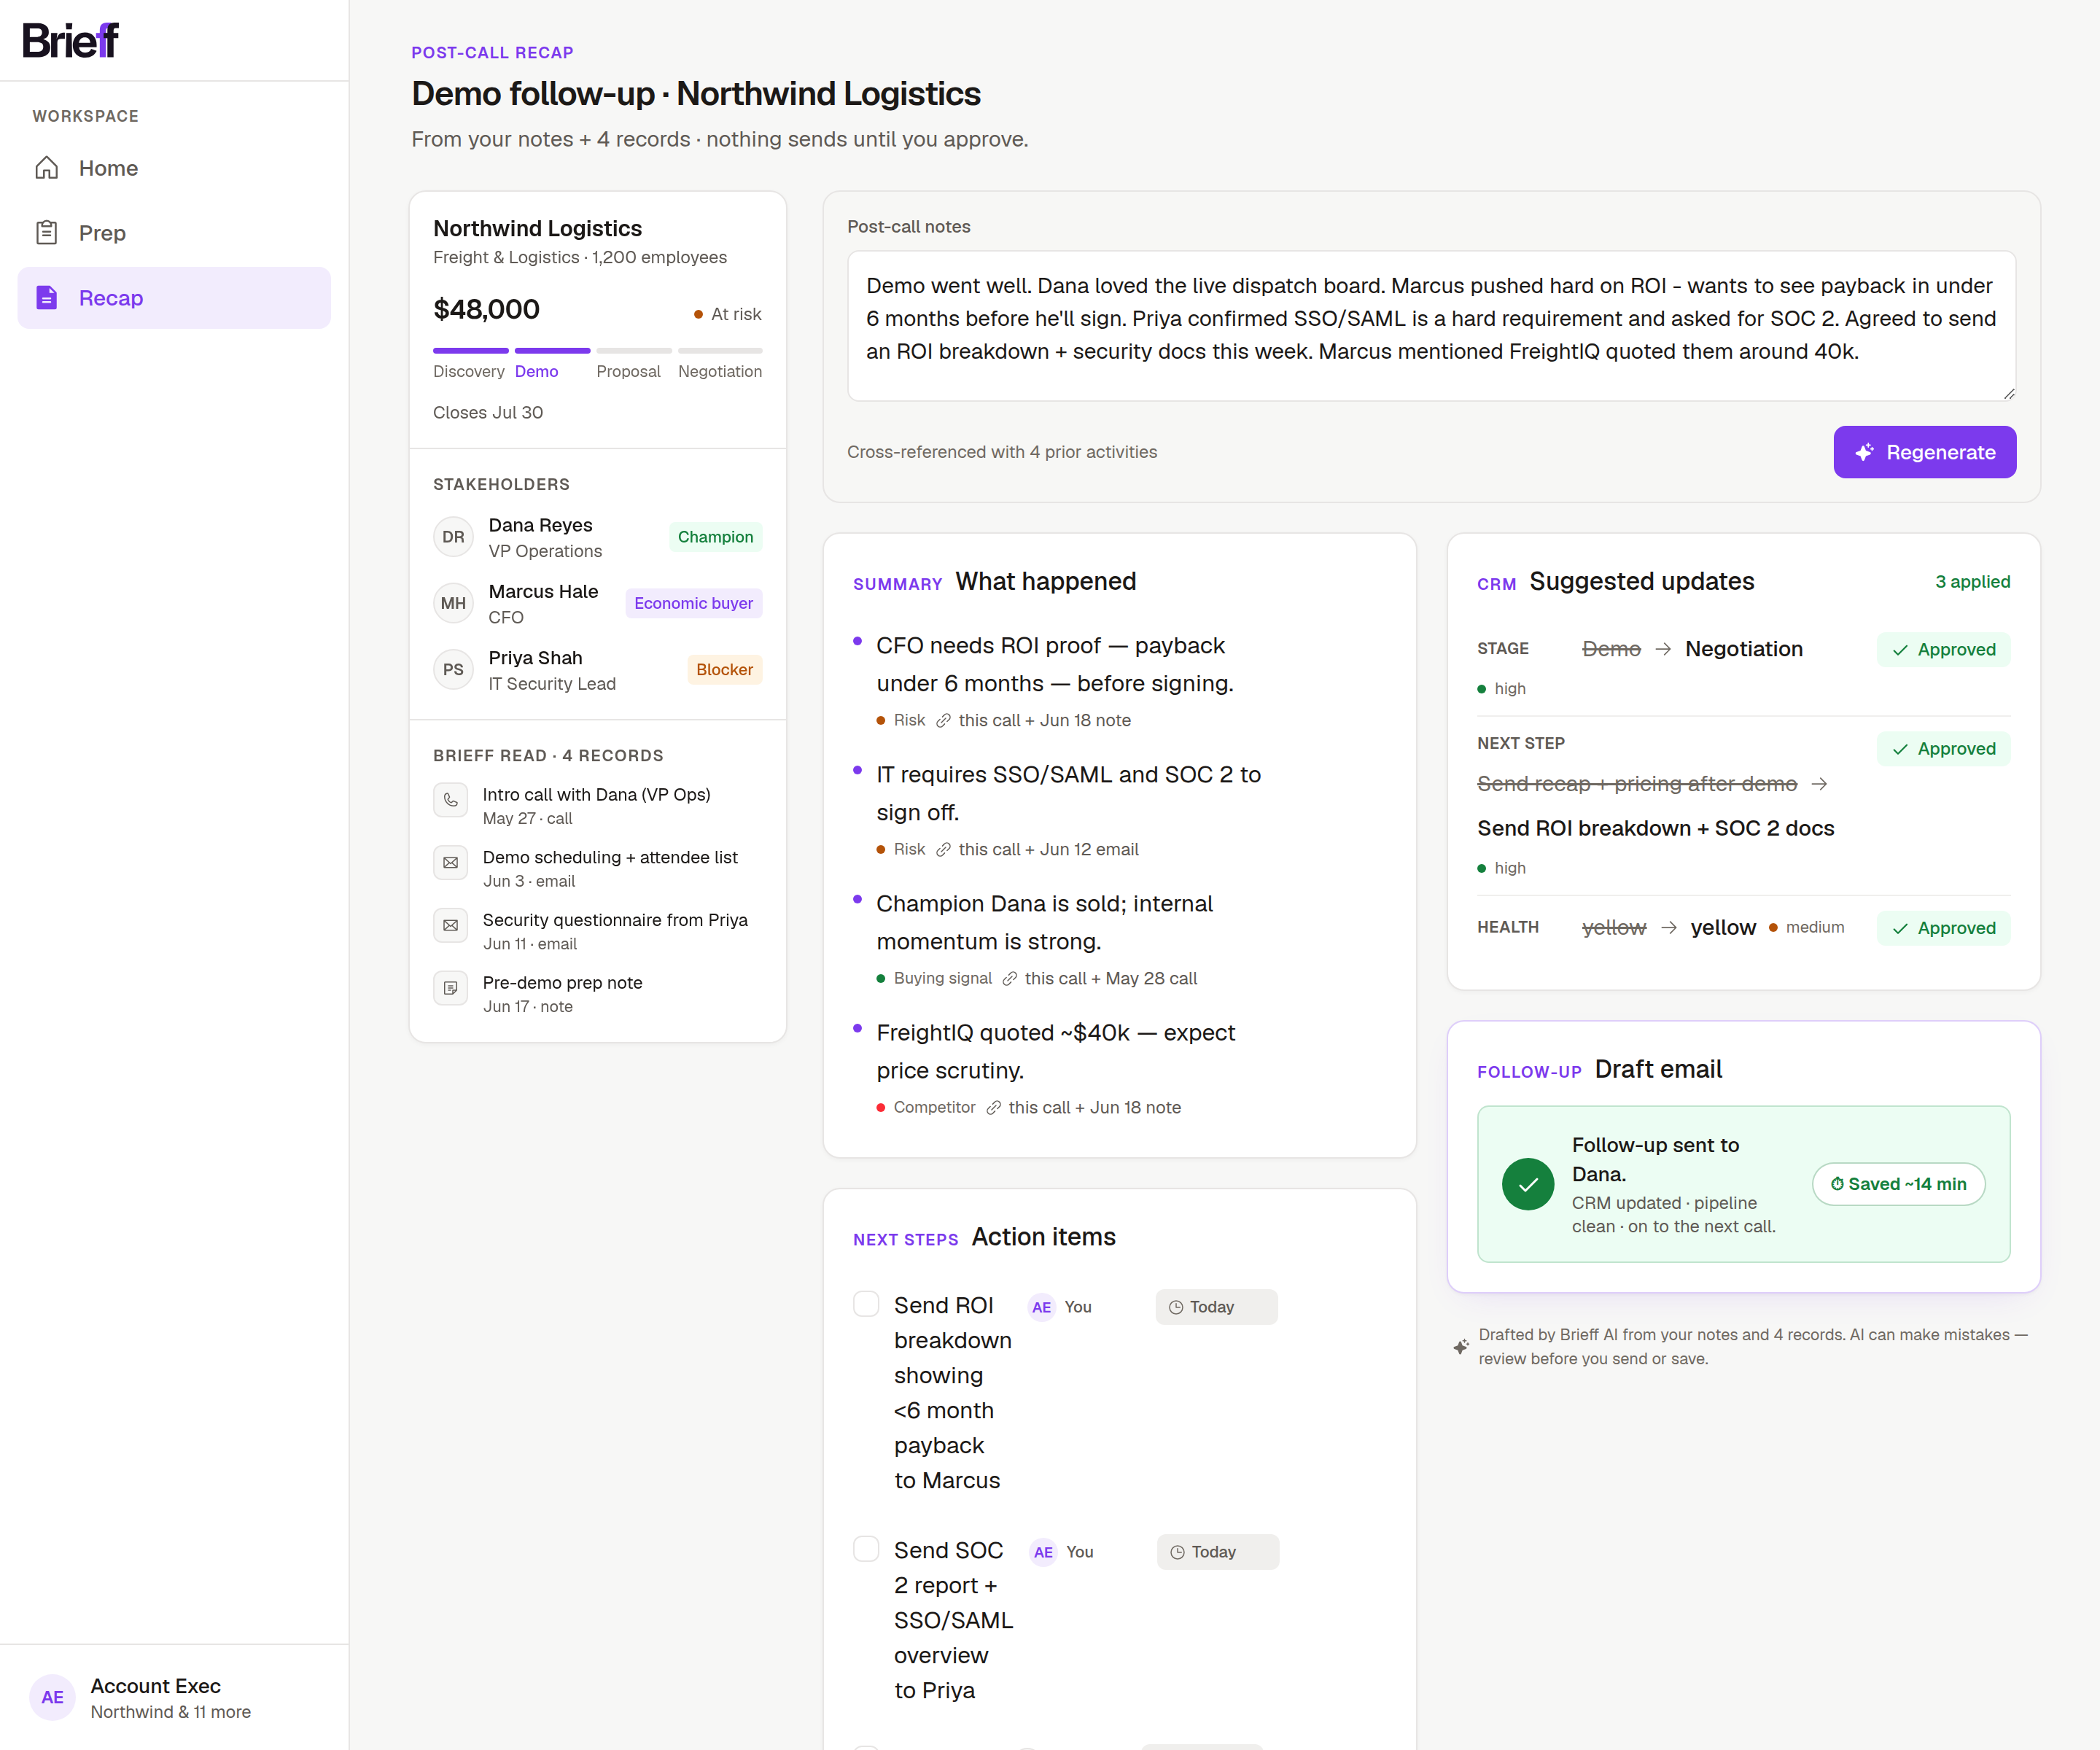Image resolution: width=2100 pixels, height=1750 pixels.
Task: Click the source link icon for Jun 18 note under CFO ROI
Action: (x=943, y=721)
